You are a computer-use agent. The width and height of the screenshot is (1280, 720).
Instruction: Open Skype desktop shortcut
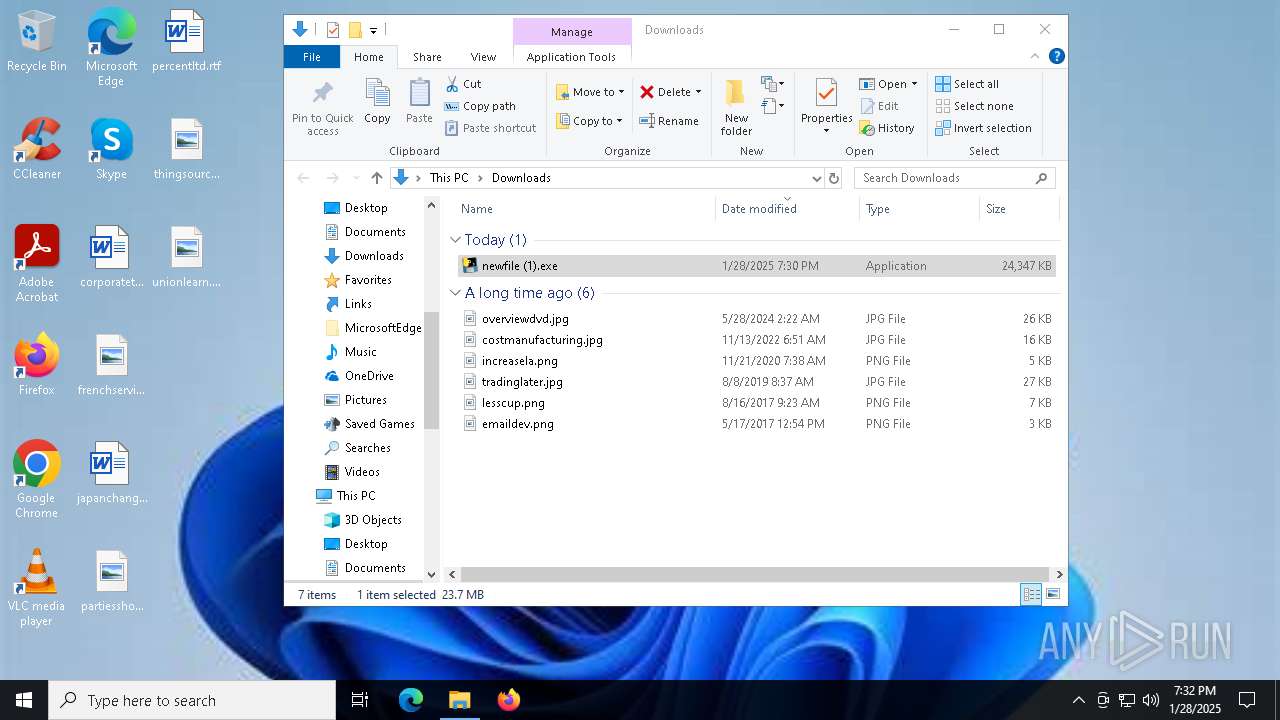(111, 148)
